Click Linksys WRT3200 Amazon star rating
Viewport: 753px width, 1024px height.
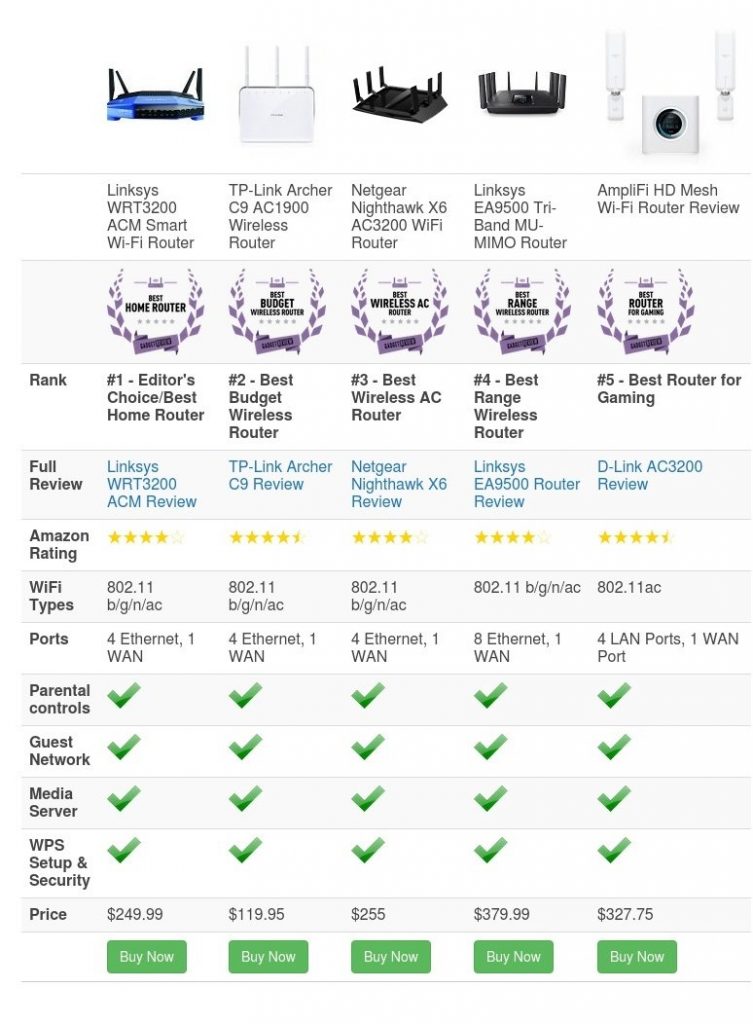146,537
